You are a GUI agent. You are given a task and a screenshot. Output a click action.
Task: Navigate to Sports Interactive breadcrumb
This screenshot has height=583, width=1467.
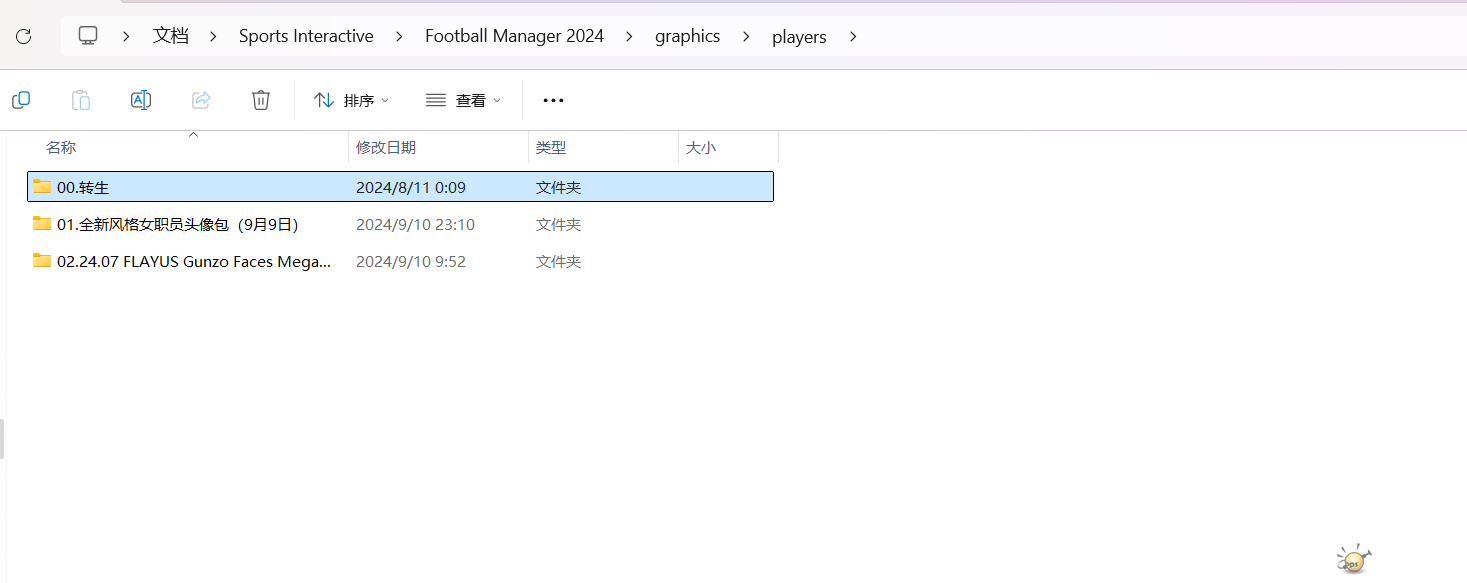click(x=306, y=36)
